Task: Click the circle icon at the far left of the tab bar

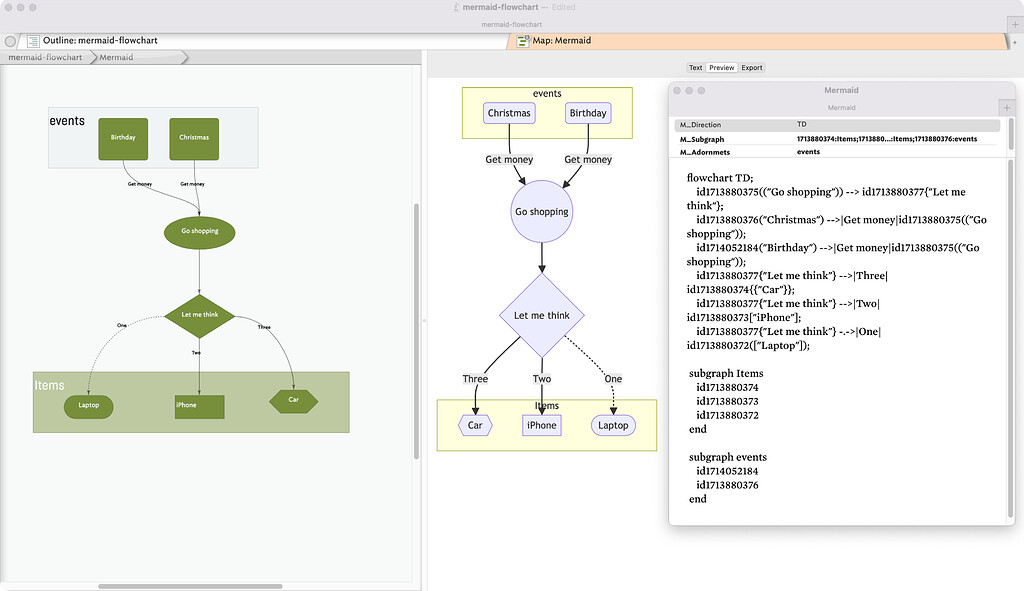Action: (x=9, y=40)
